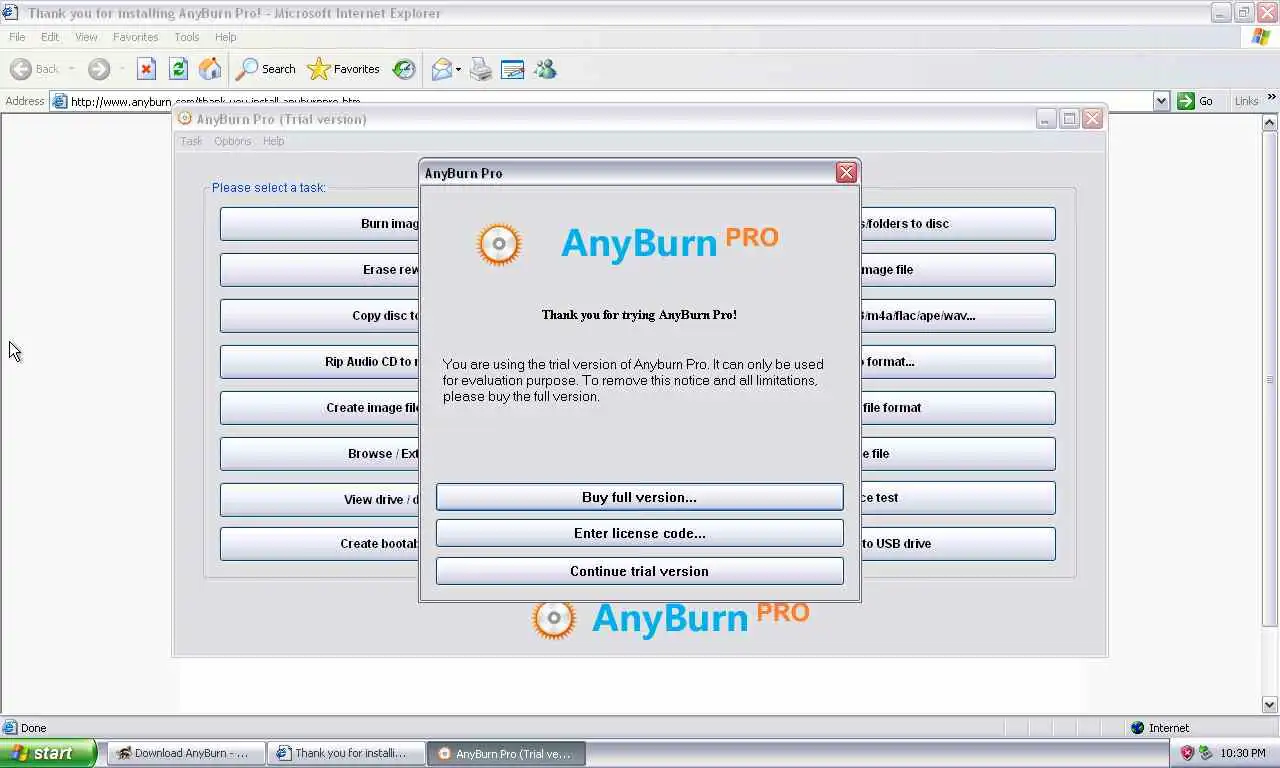Open the Favorites star button
The height and width of the screenshot is (768, 1280).
(343, 69)
